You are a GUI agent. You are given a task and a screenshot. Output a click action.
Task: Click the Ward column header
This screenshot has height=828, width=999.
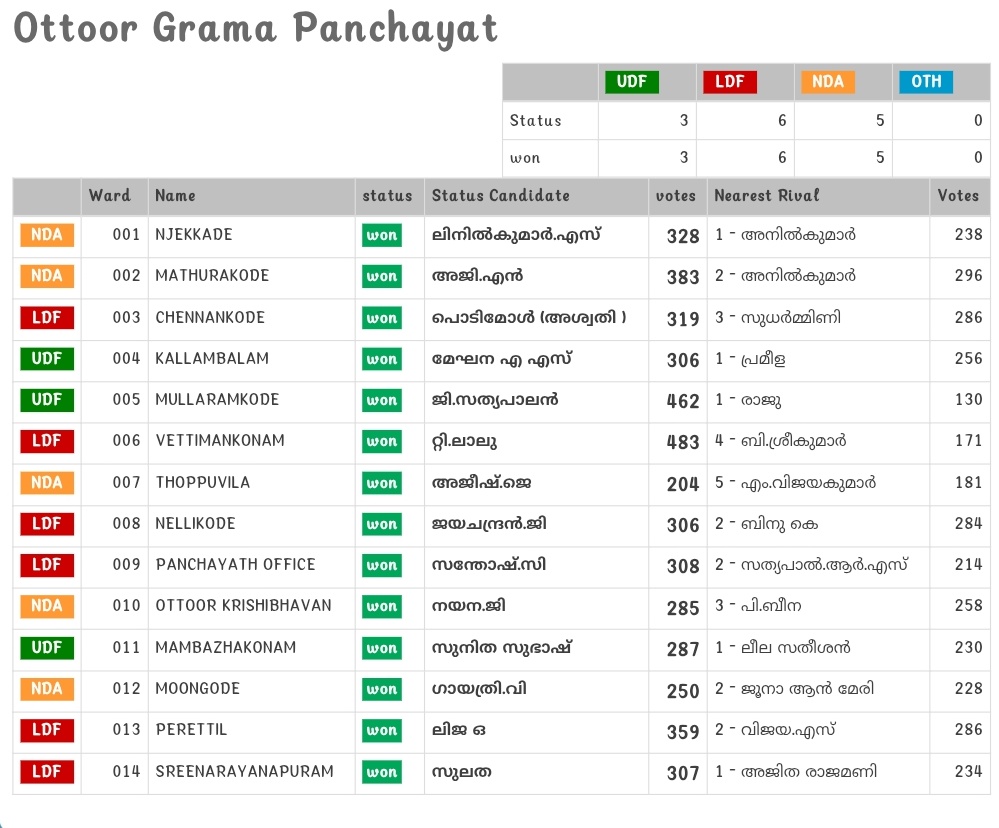pyautogui.click(x=110, y=196)
